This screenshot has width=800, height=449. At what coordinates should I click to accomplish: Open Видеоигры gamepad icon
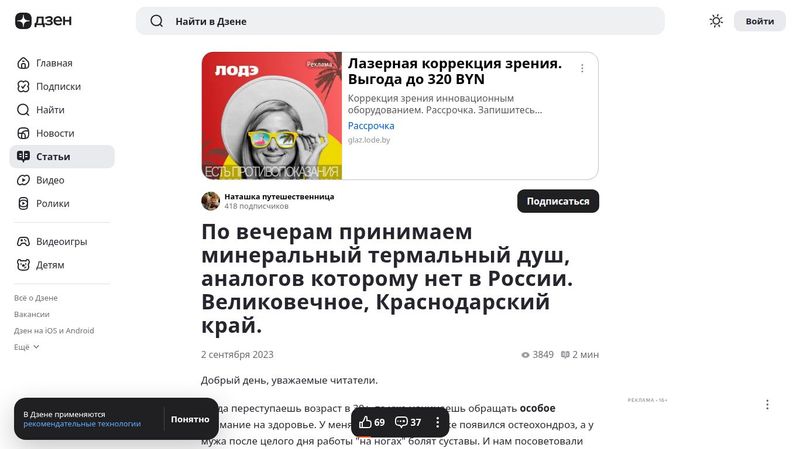23,241
